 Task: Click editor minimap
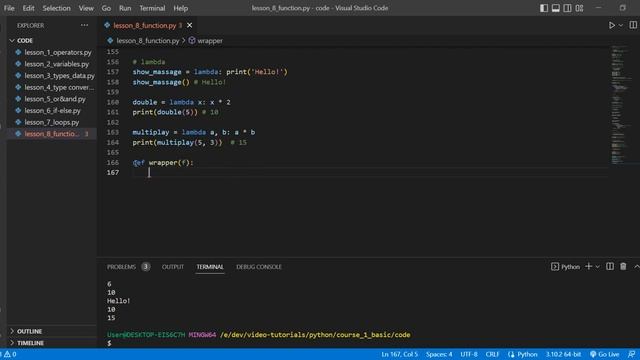620,104
